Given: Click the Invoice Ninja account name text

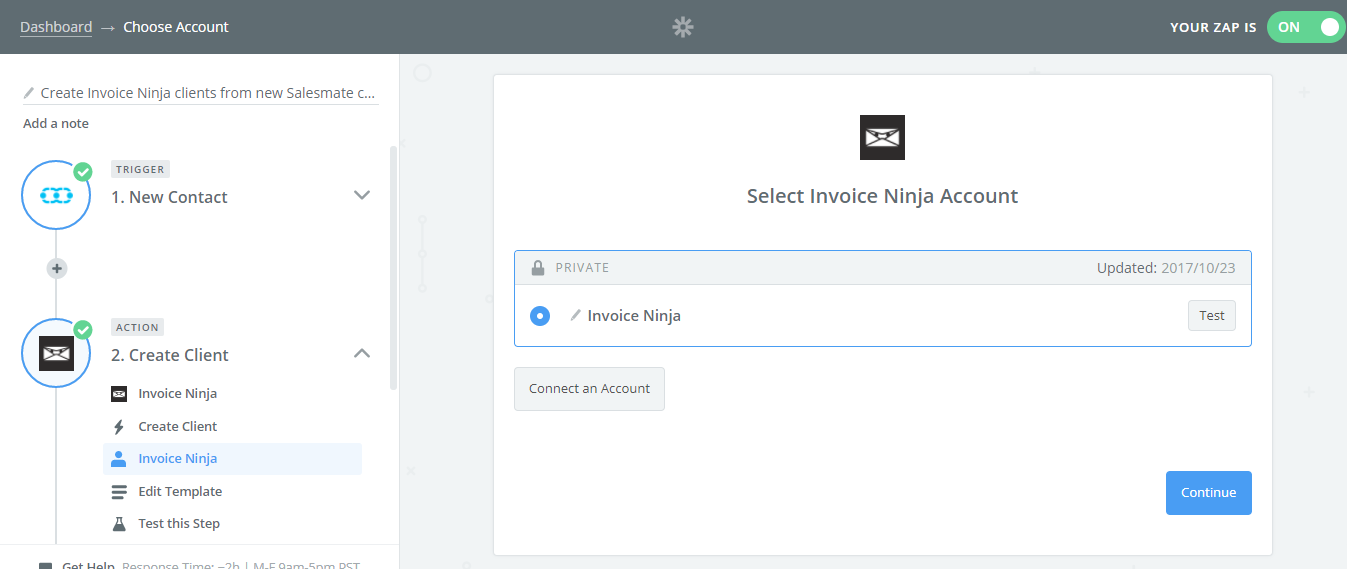Looking at the screenshot, I should point(634,316).
